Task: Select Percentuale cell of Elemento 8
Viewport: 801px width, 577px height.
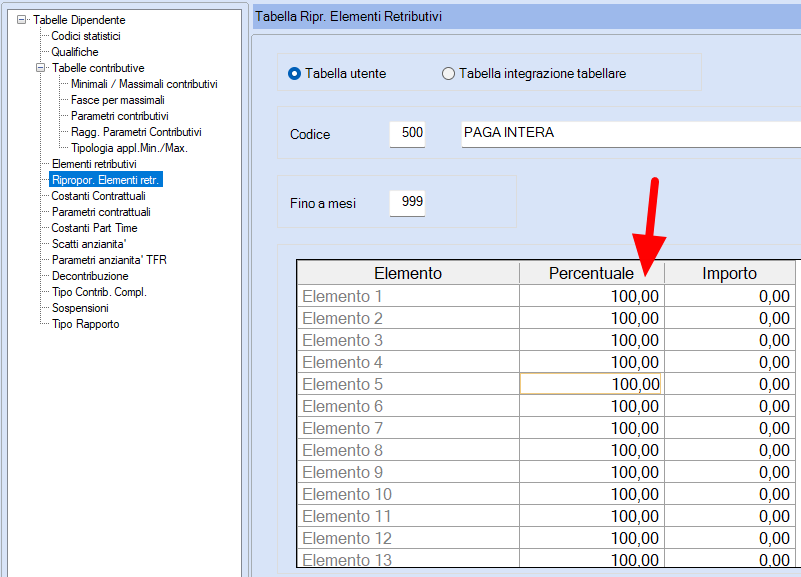Action: pyautogui.click(x=592, y=450)
